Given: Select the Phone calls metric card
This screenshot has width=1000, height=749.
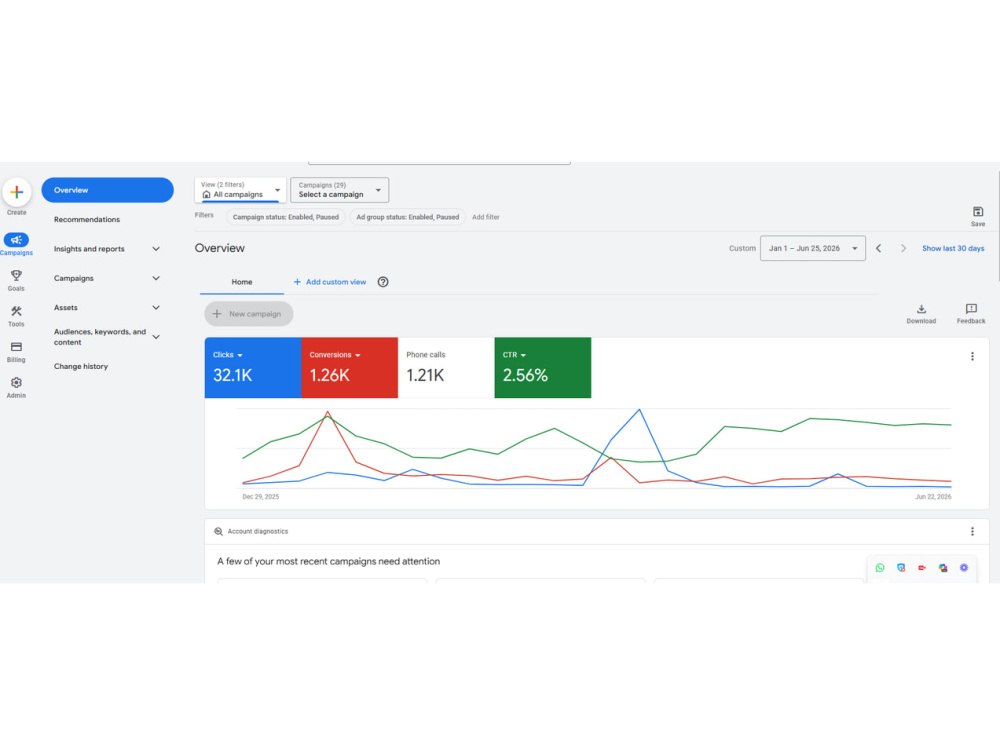Looking at the screenshot, I should (446, 367).
